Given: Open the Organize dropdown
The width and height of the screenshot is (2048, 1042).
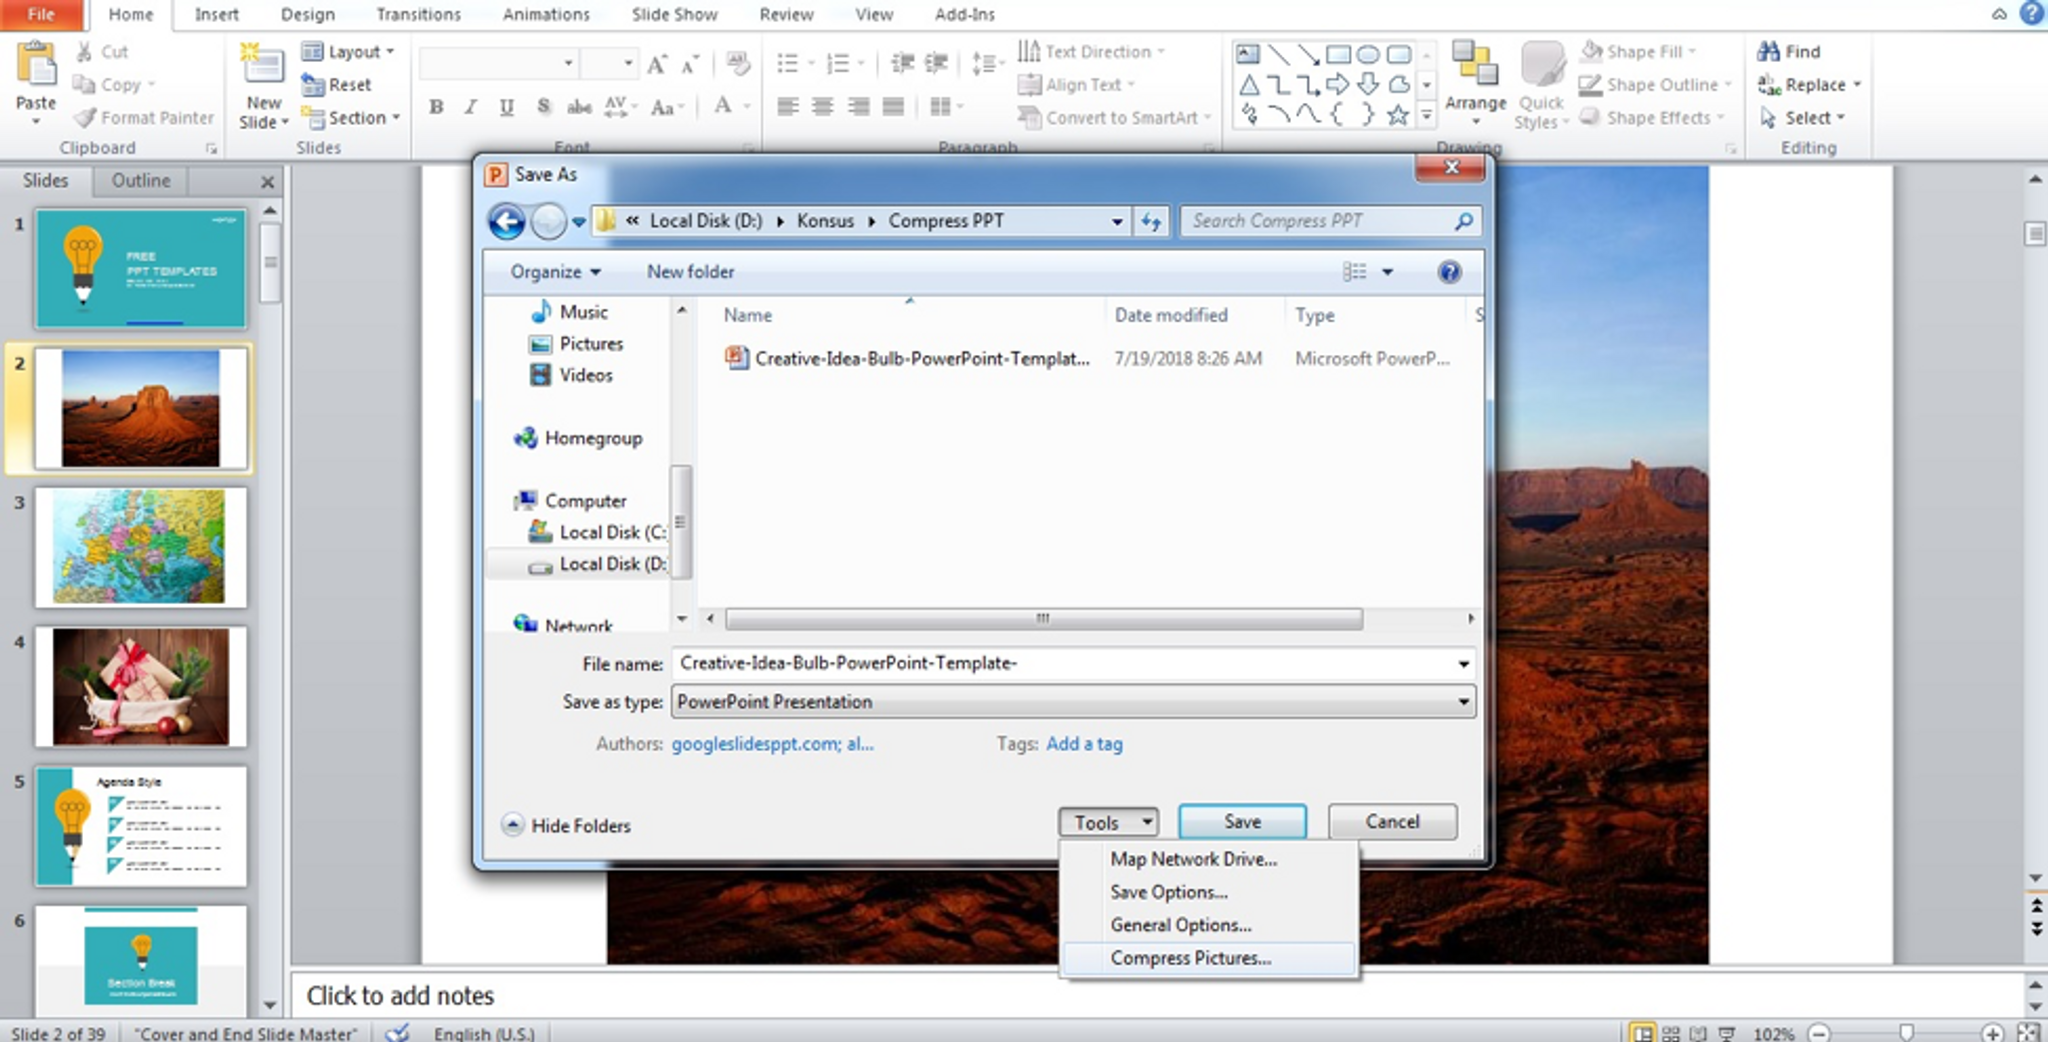Looking at the screenshot, I should (x=555, y=272).
